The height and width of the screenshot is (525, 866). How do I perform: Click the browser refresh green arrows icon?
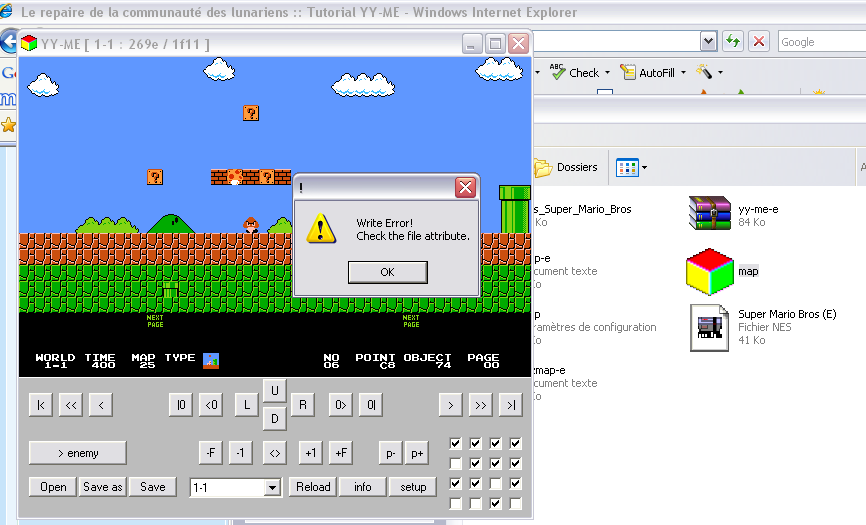coord(732,41)
